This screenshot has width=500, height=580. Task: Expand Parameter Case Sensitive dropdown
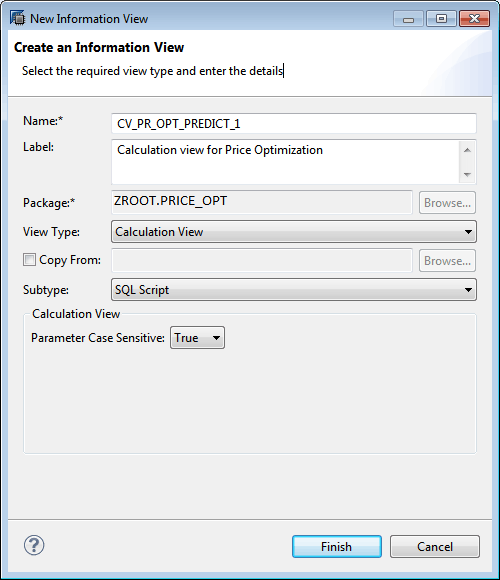click(197, 337)
